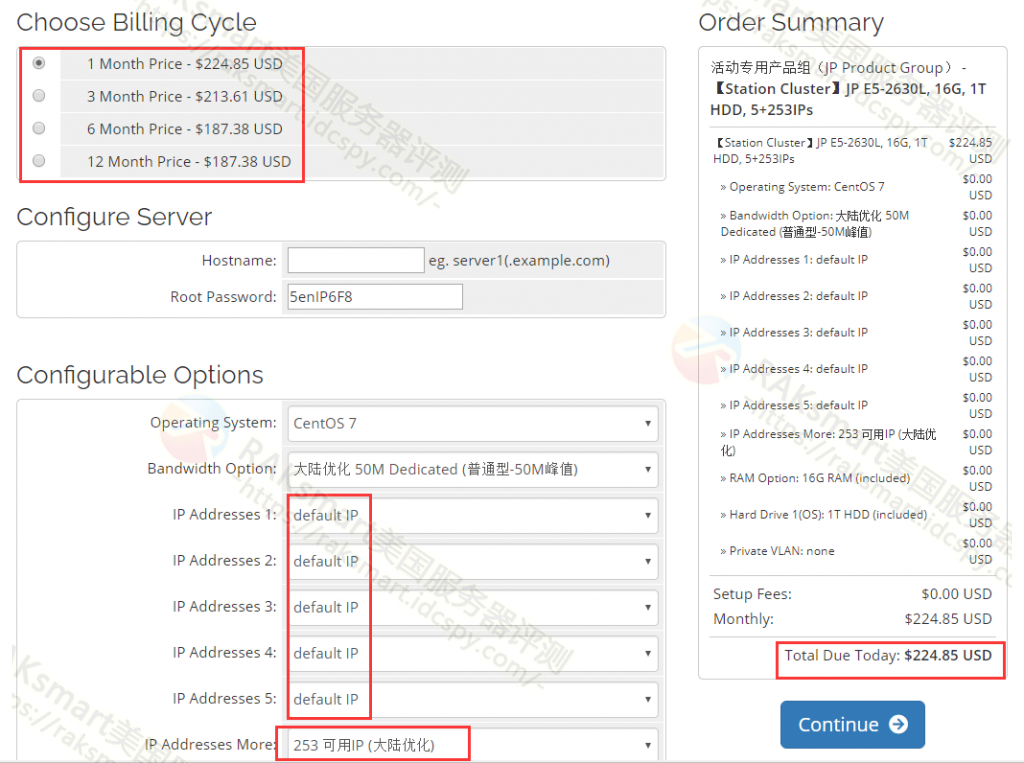
Task: Click the 'Configurable Options' heading
Action: coord(140,375)
